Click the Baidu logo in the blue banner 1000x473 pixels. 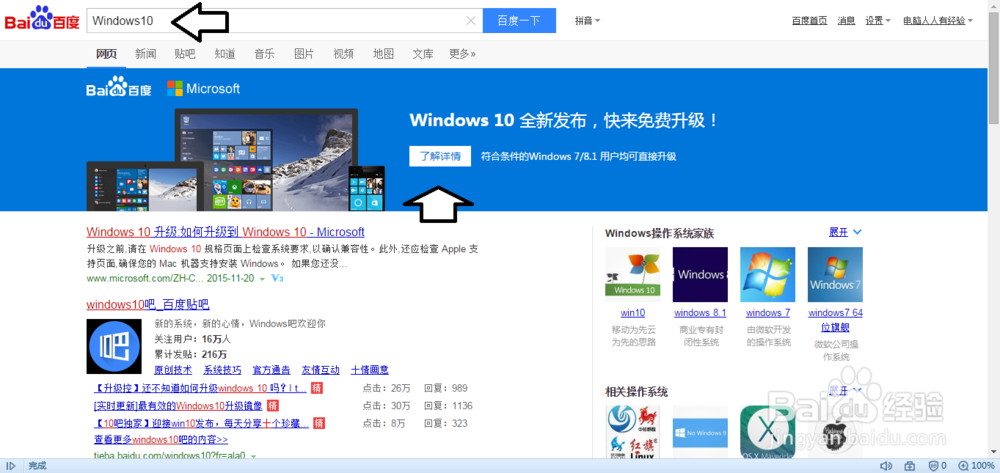(119, 87)
